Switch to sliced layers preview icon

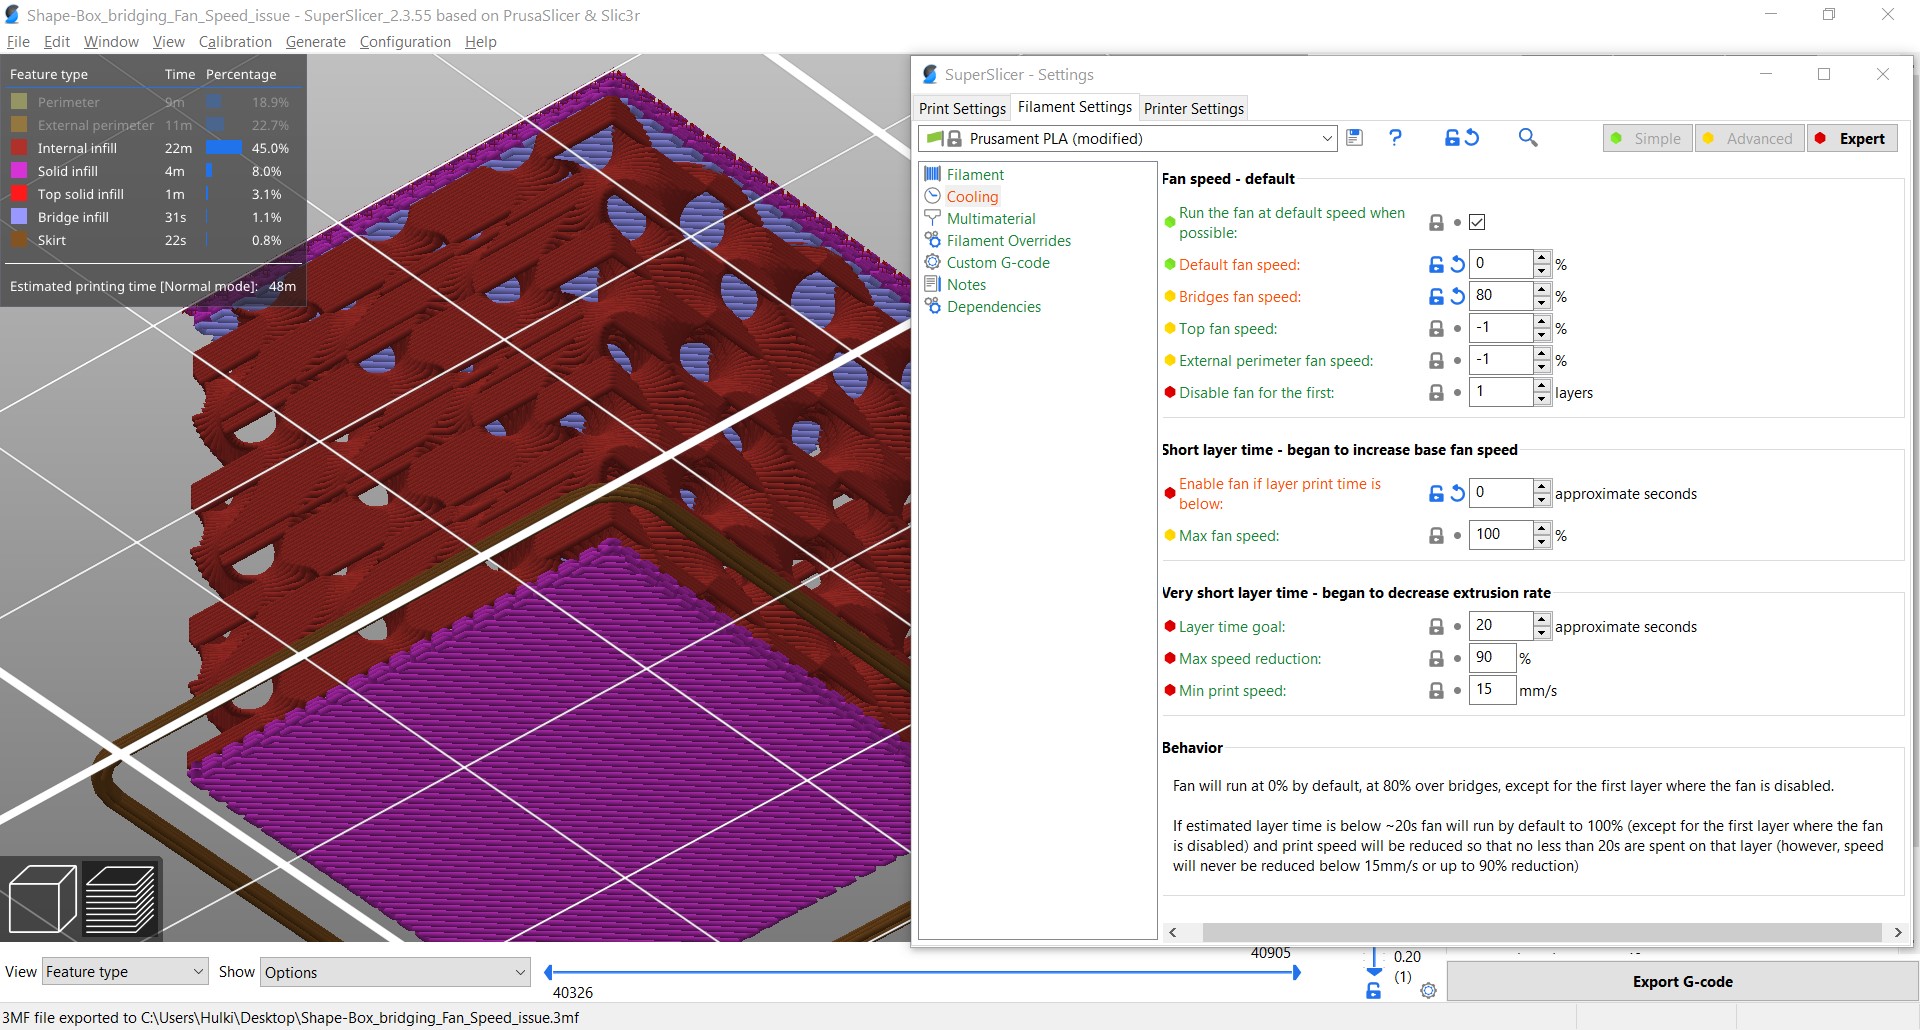click(120, 899)
